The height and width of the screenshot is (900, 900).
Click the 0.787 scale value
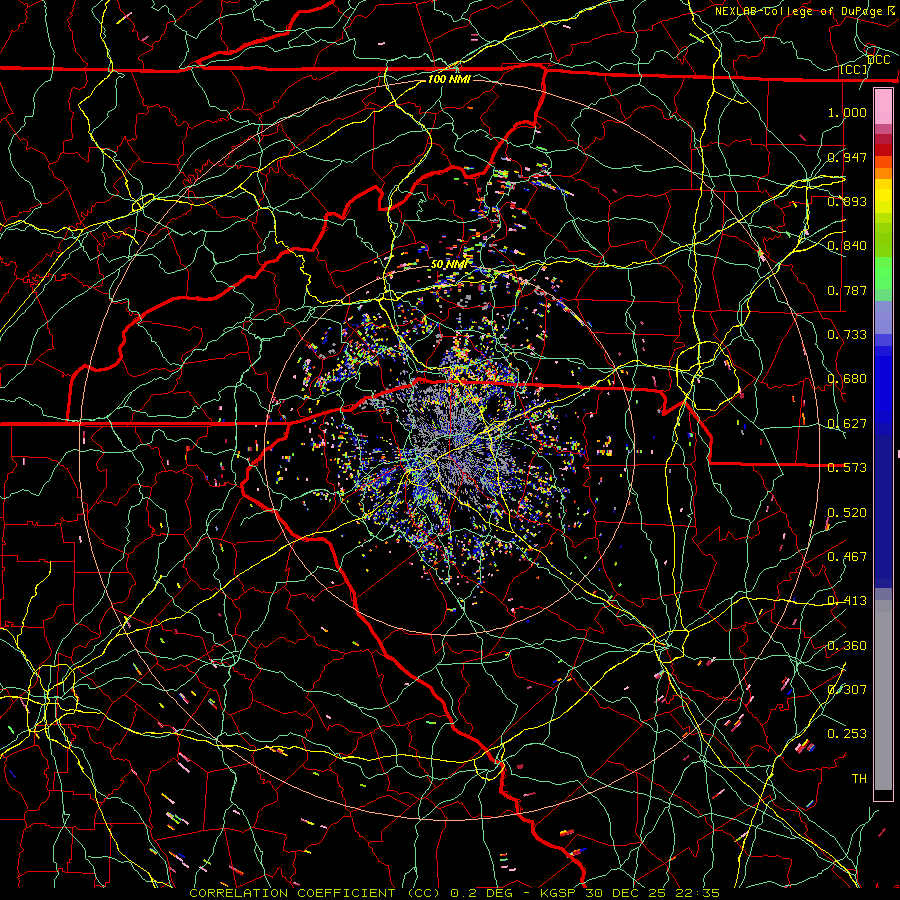tap(847, 290)
